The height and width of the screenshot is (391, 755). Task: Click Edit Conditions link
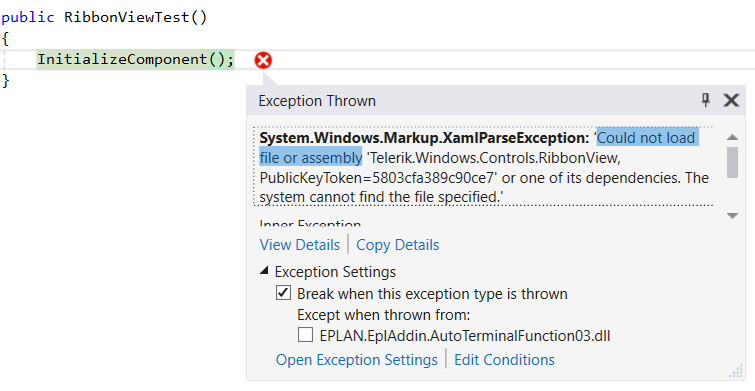(504, 360)
